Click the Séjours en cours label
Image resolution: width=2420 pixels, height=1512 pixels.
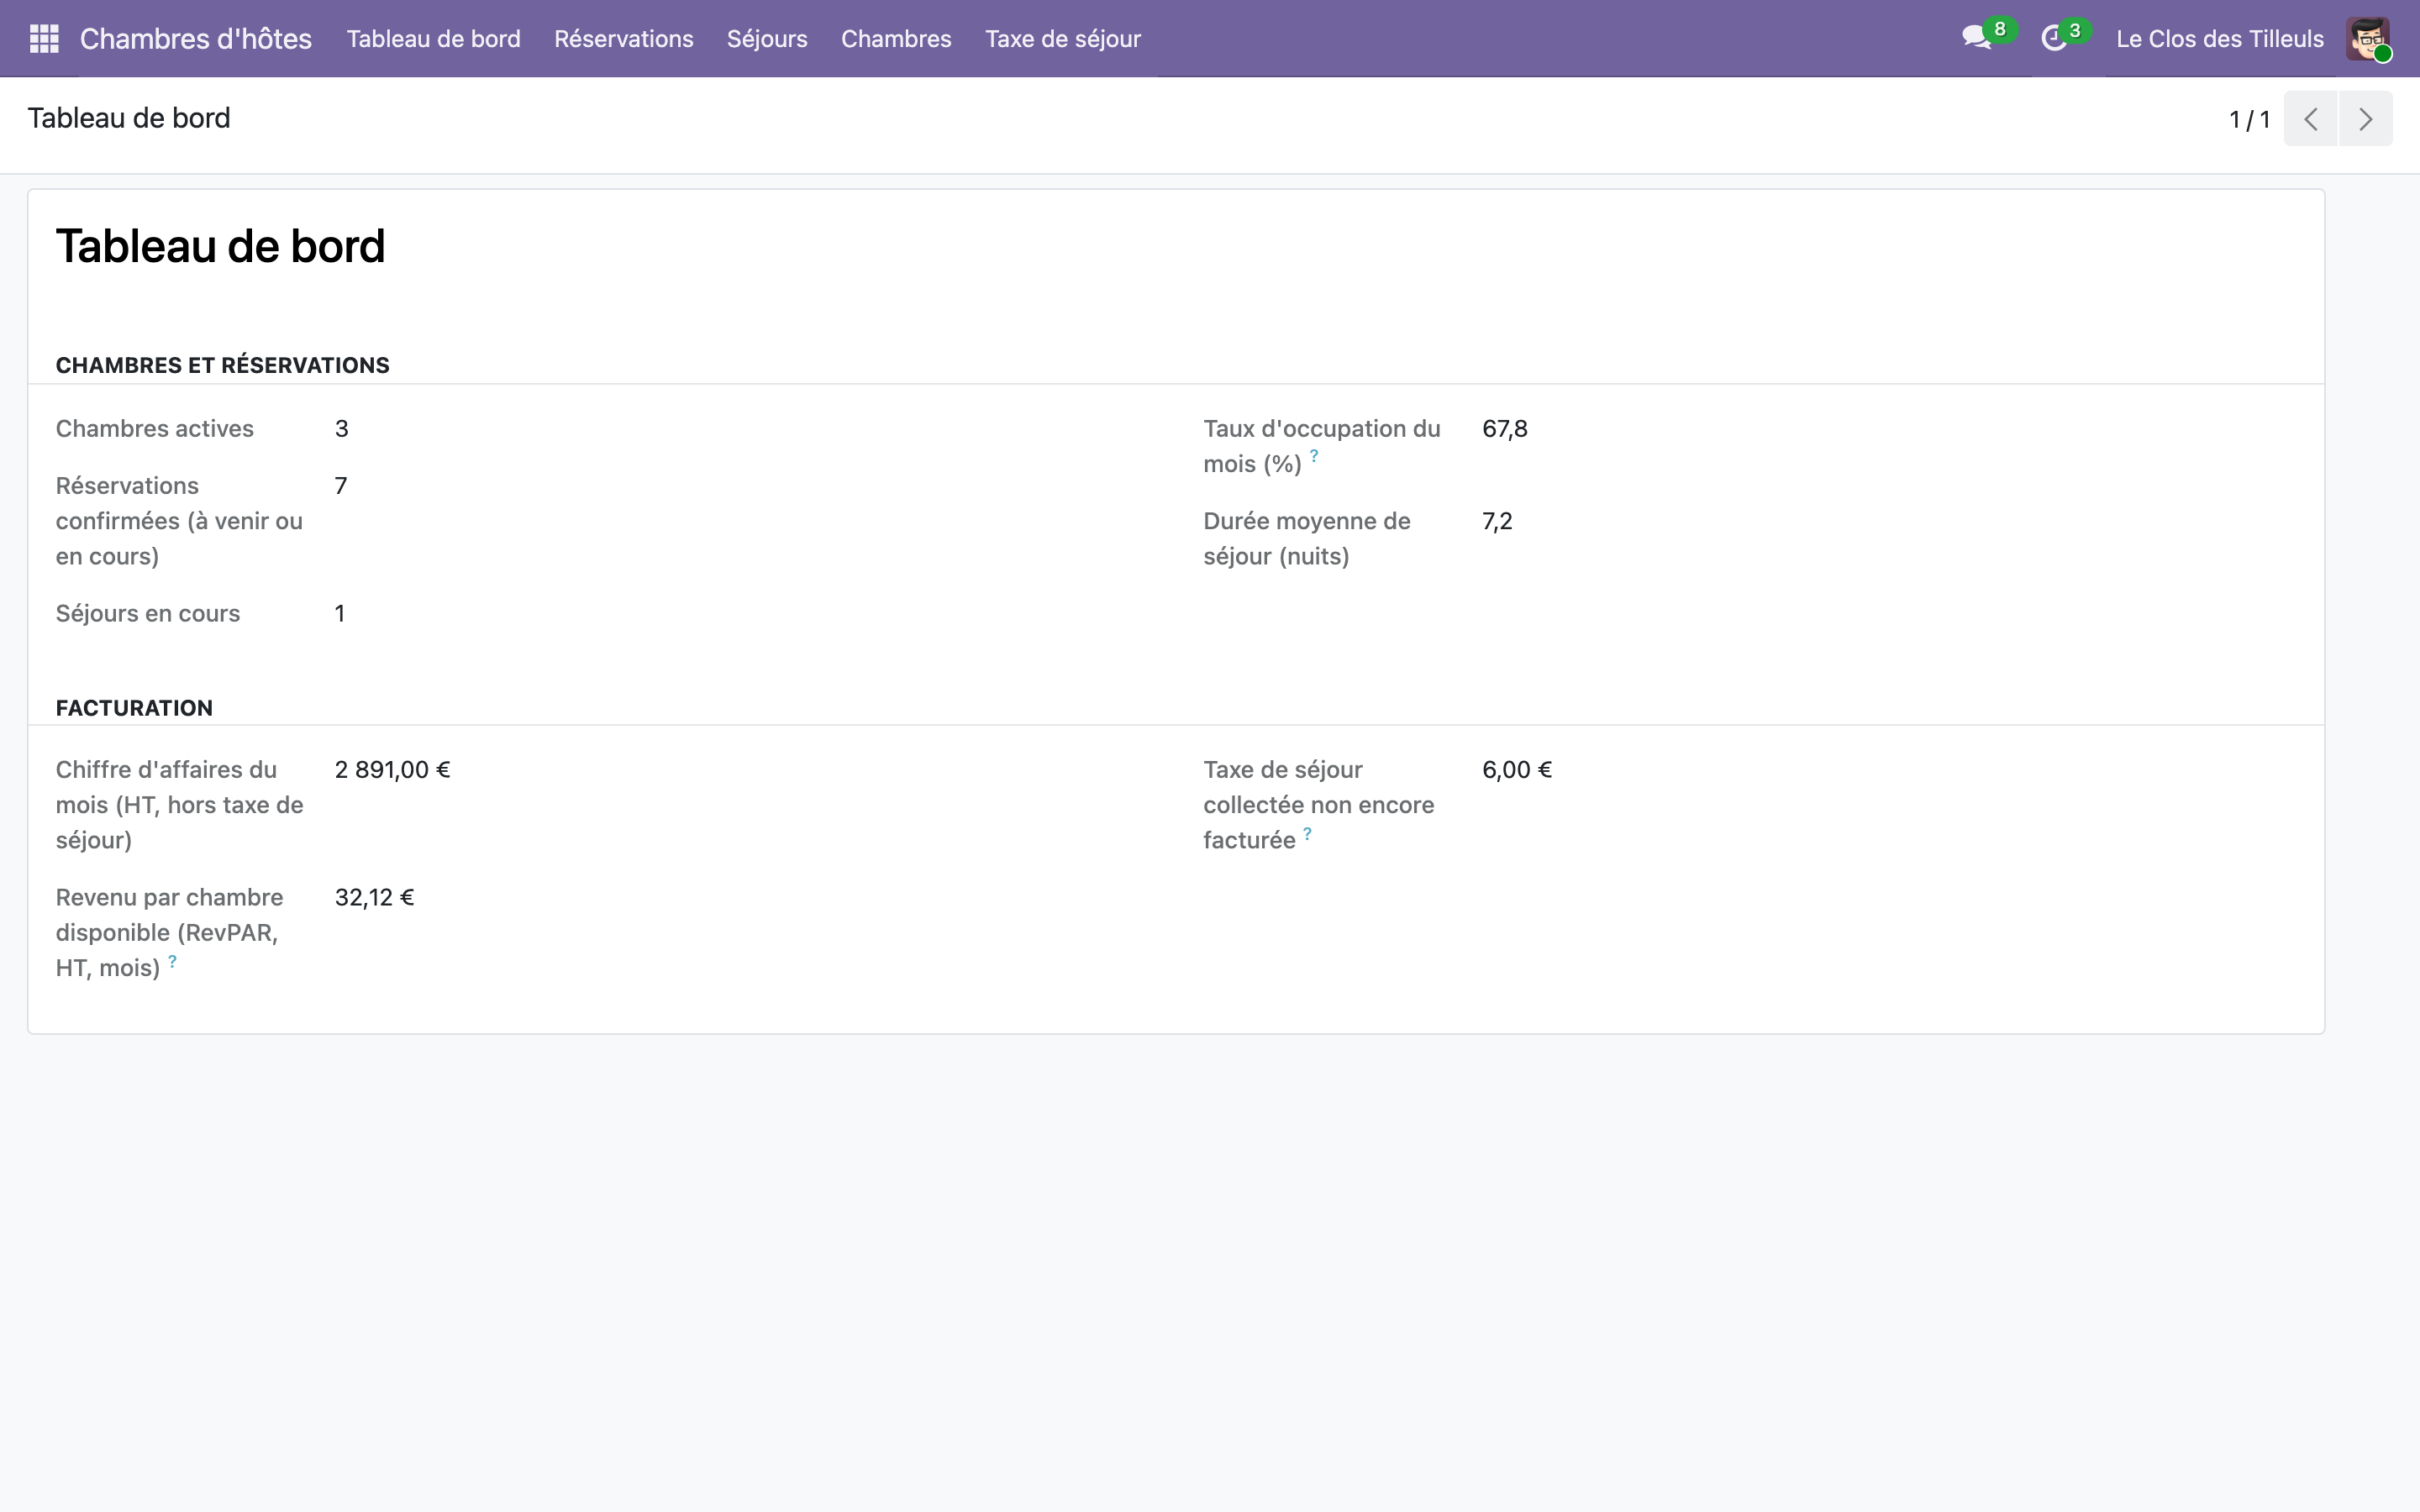[x=148, y=613]
